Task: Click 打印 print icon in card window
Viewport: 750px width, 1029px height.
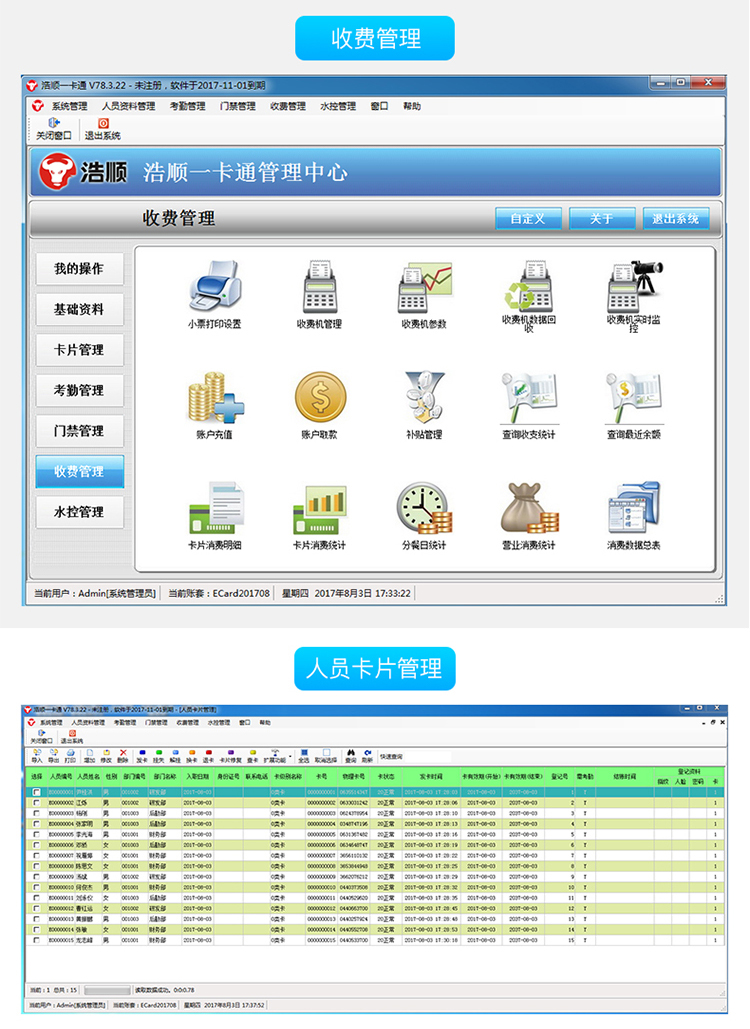Action: click(x=70, y=756)
